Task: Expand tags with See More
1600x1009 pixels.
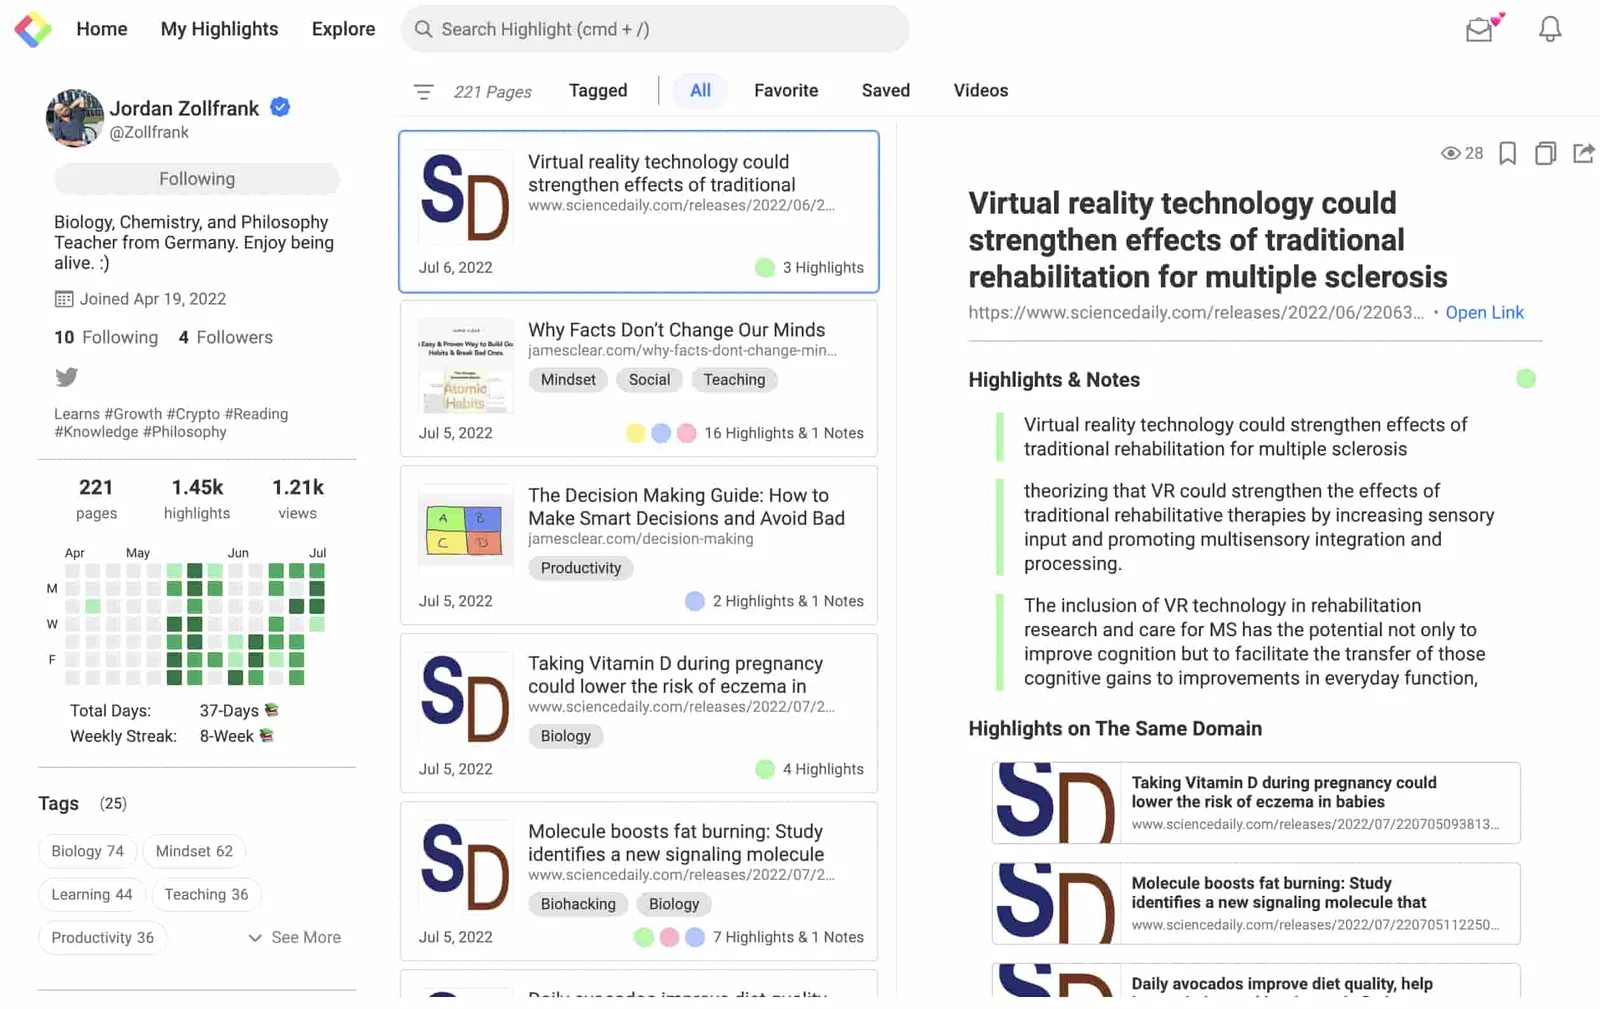Action: coord(295,937)
